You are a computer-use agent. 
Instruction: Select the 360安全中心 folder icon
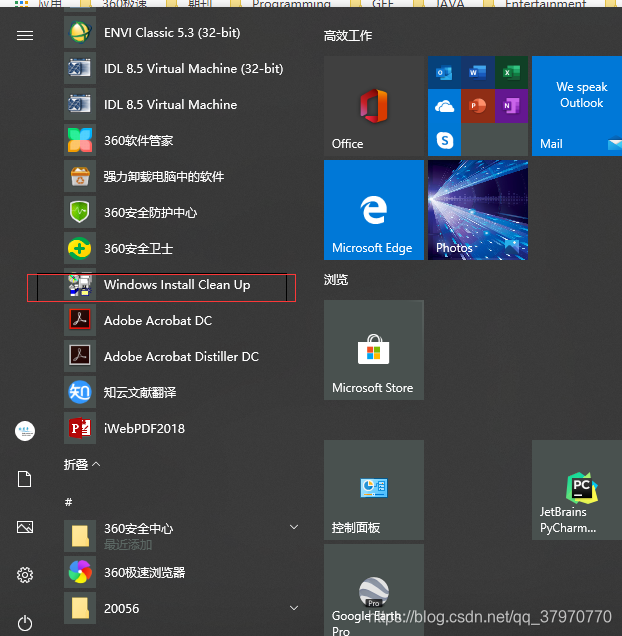point(80,536)
